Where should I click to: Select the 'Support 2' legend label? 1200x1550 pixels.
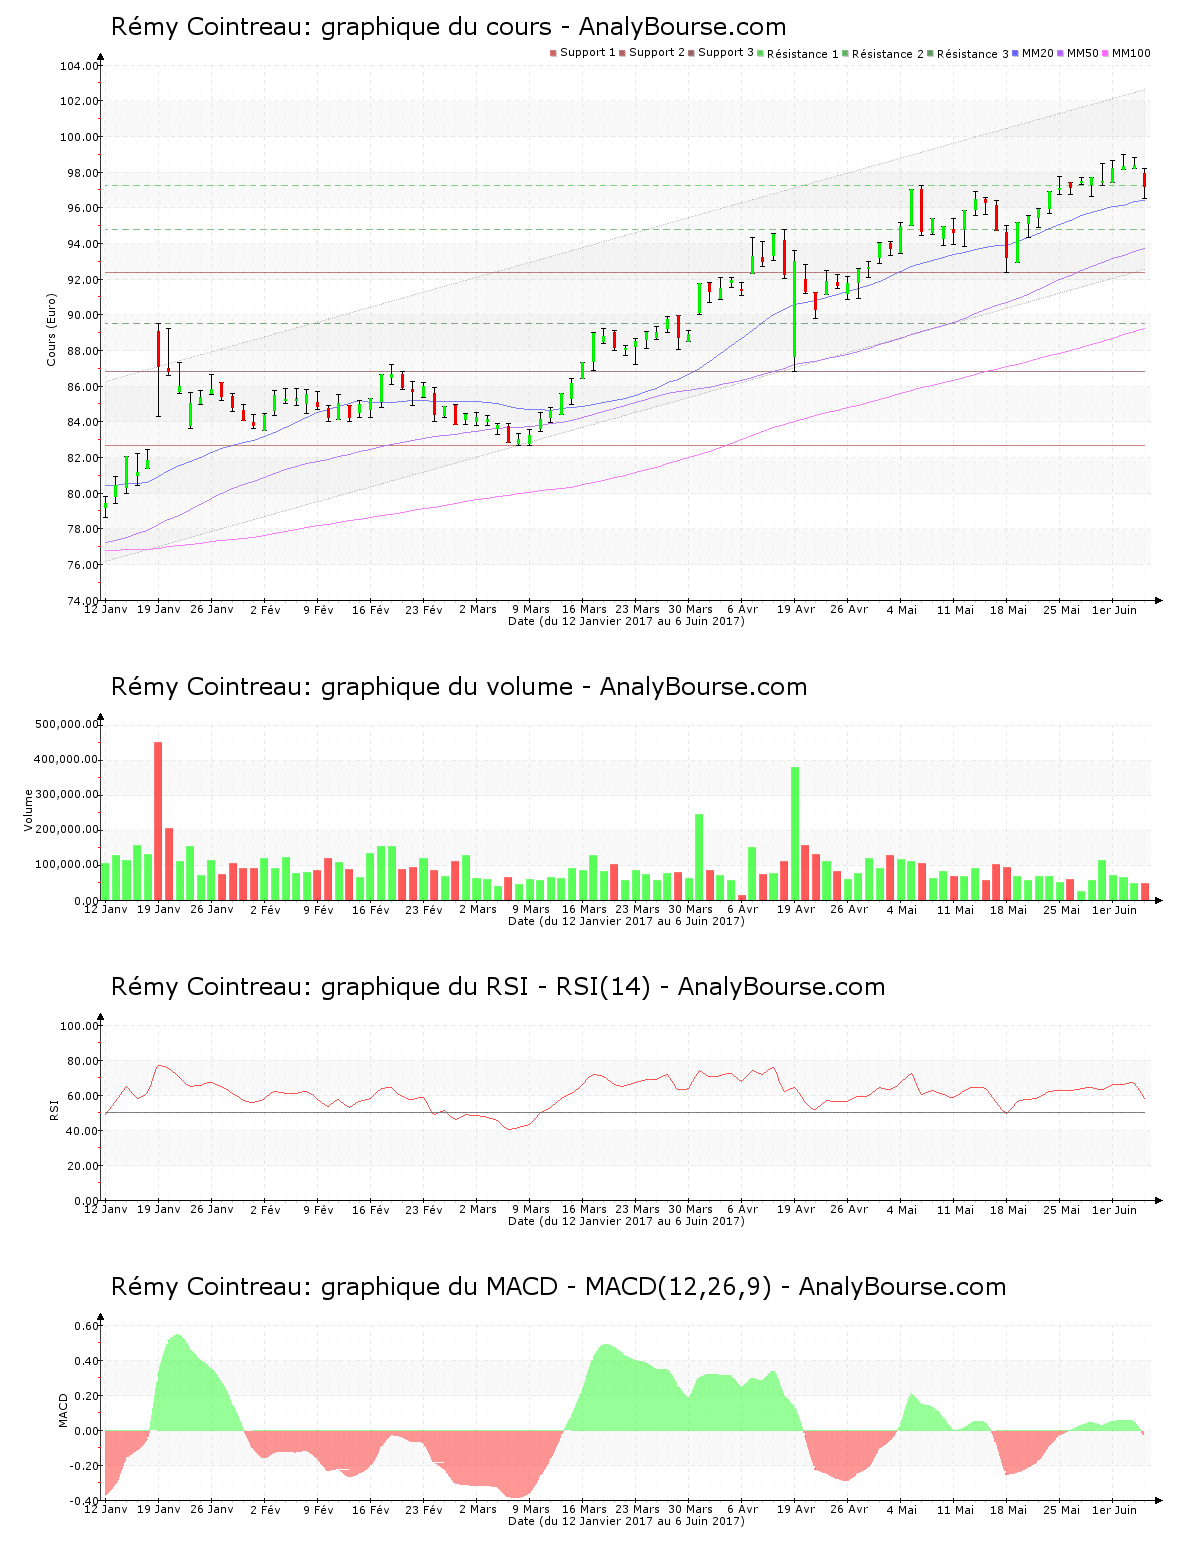coord(657,53)
